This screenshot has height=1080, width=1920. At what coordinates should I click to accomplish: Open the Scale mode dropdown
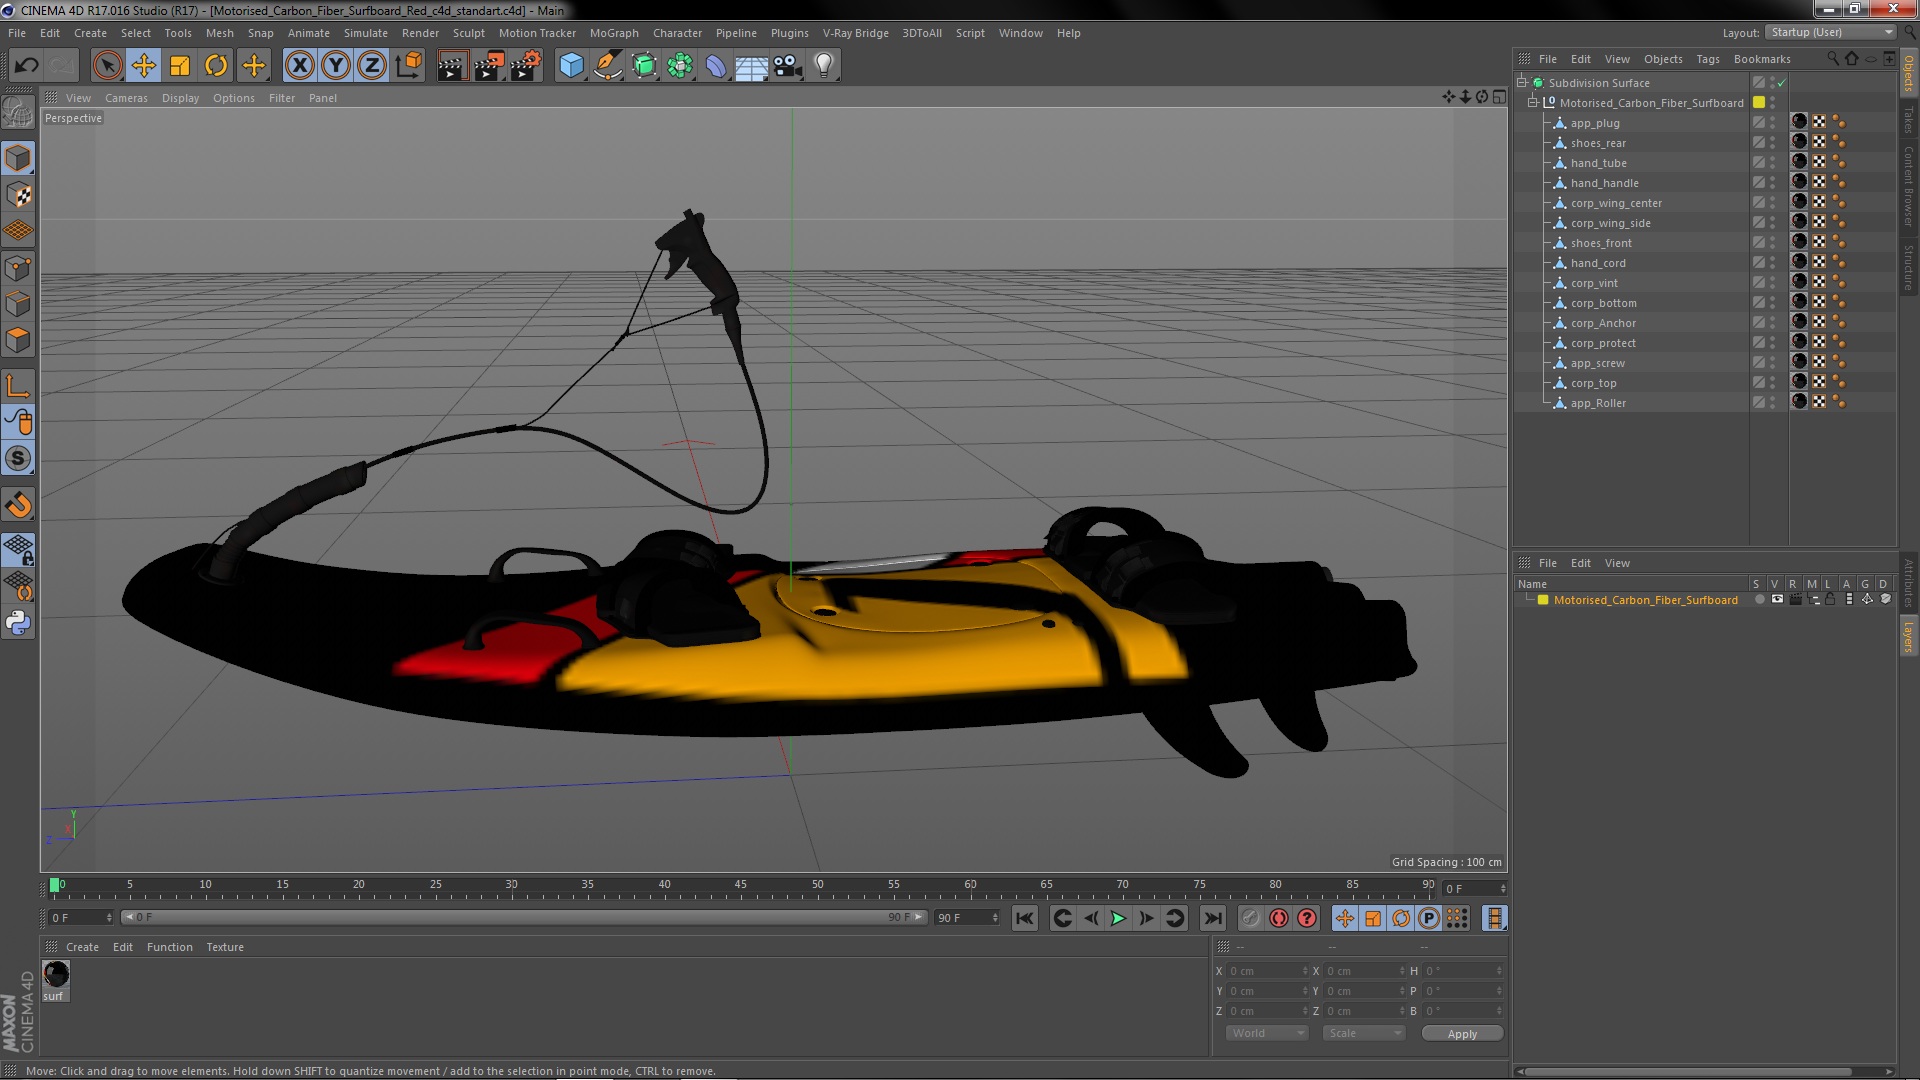pyautogui.click(x=1364, y=1033)
